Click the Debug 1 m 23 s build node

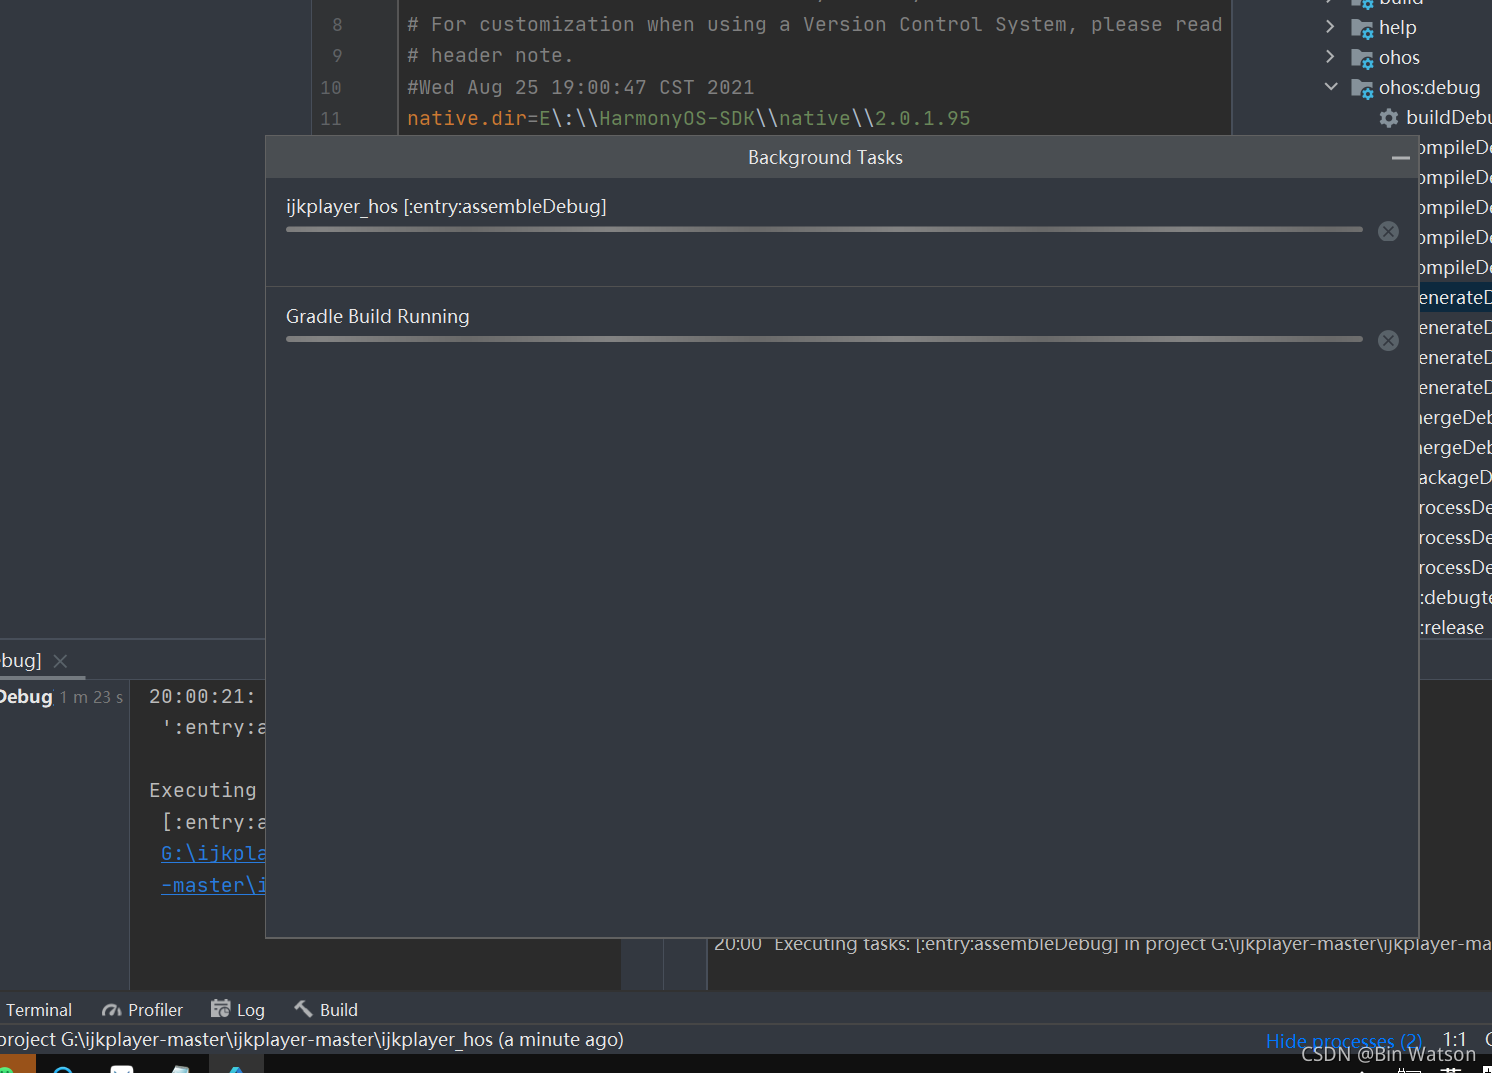tap(60, 697)
